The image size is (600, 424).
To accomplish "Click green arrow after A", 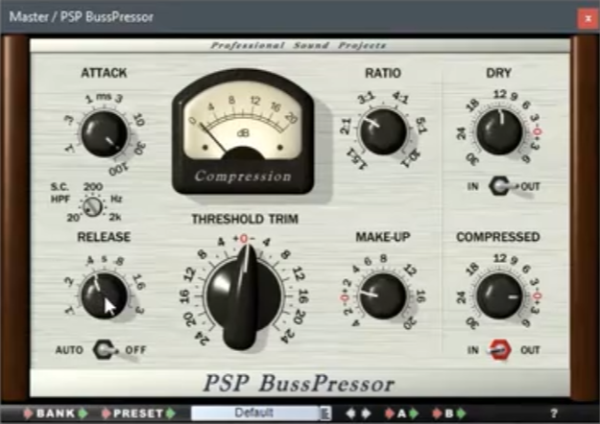I will pos(414,414).
